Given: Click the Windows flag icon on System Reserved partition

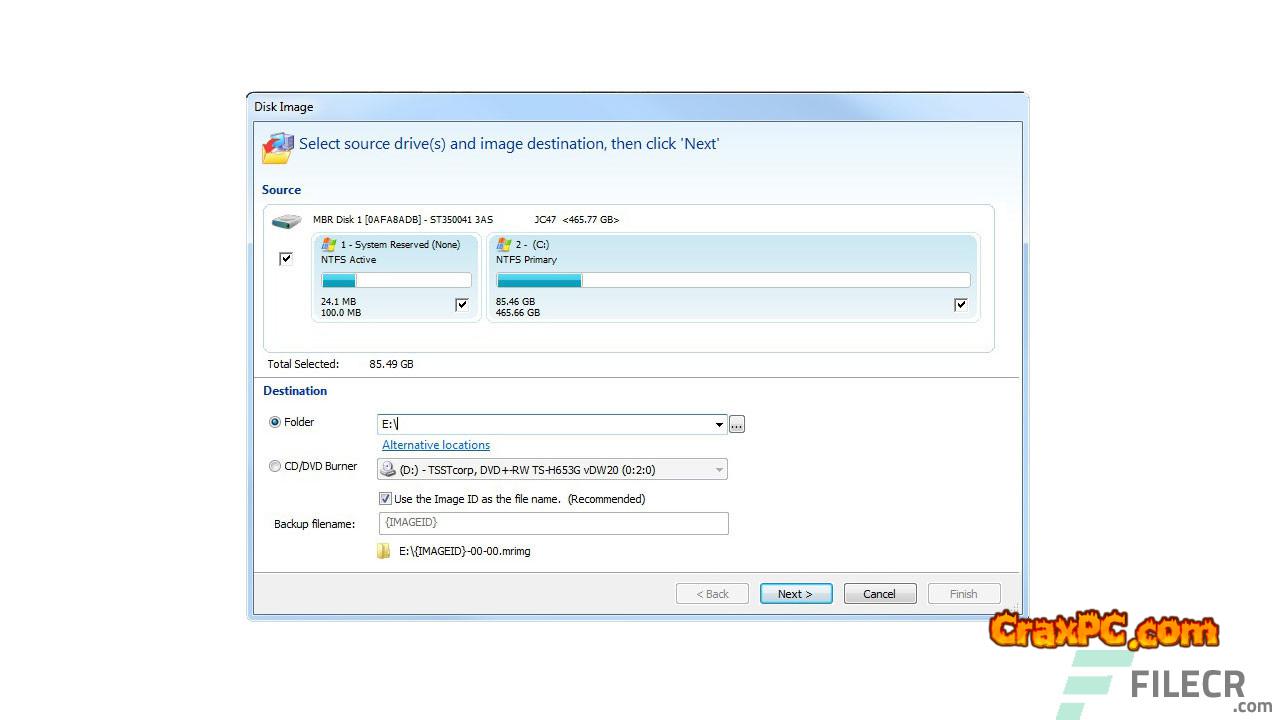Looking at the screenshot, I should pos(329,244).
